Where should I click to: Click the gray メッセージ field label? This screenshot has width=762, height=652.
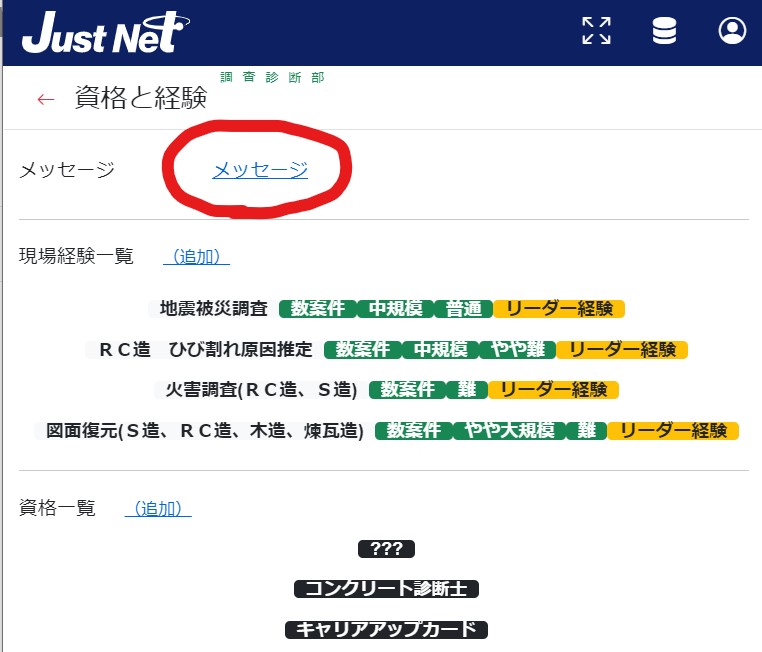[67, 170]
